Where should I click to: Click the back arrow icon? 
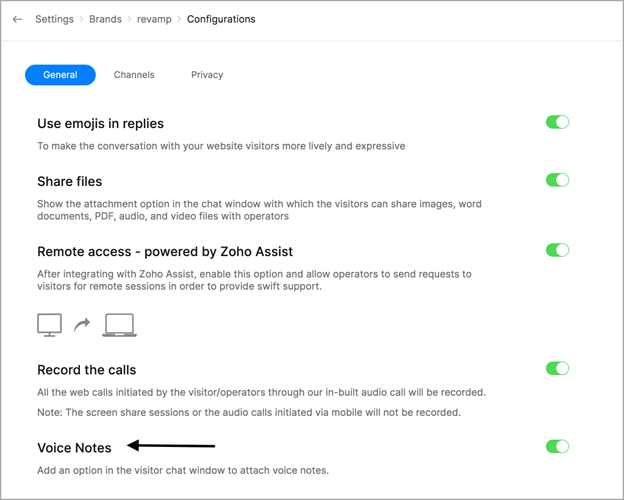click(x=17, y=19)
